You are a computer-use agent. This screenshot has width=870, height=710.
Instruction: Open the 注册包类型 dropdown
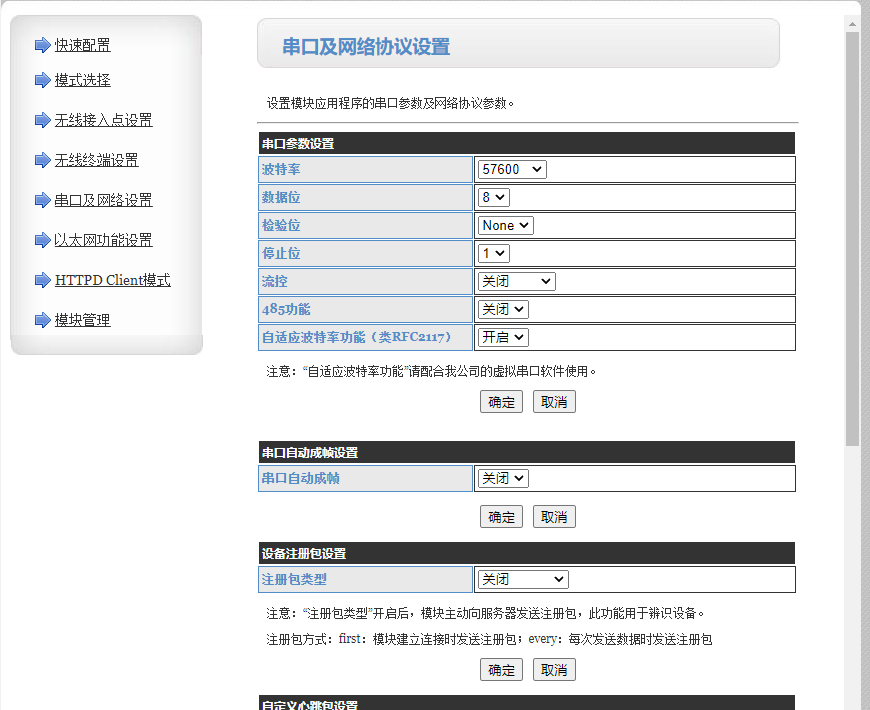point(522,580)
